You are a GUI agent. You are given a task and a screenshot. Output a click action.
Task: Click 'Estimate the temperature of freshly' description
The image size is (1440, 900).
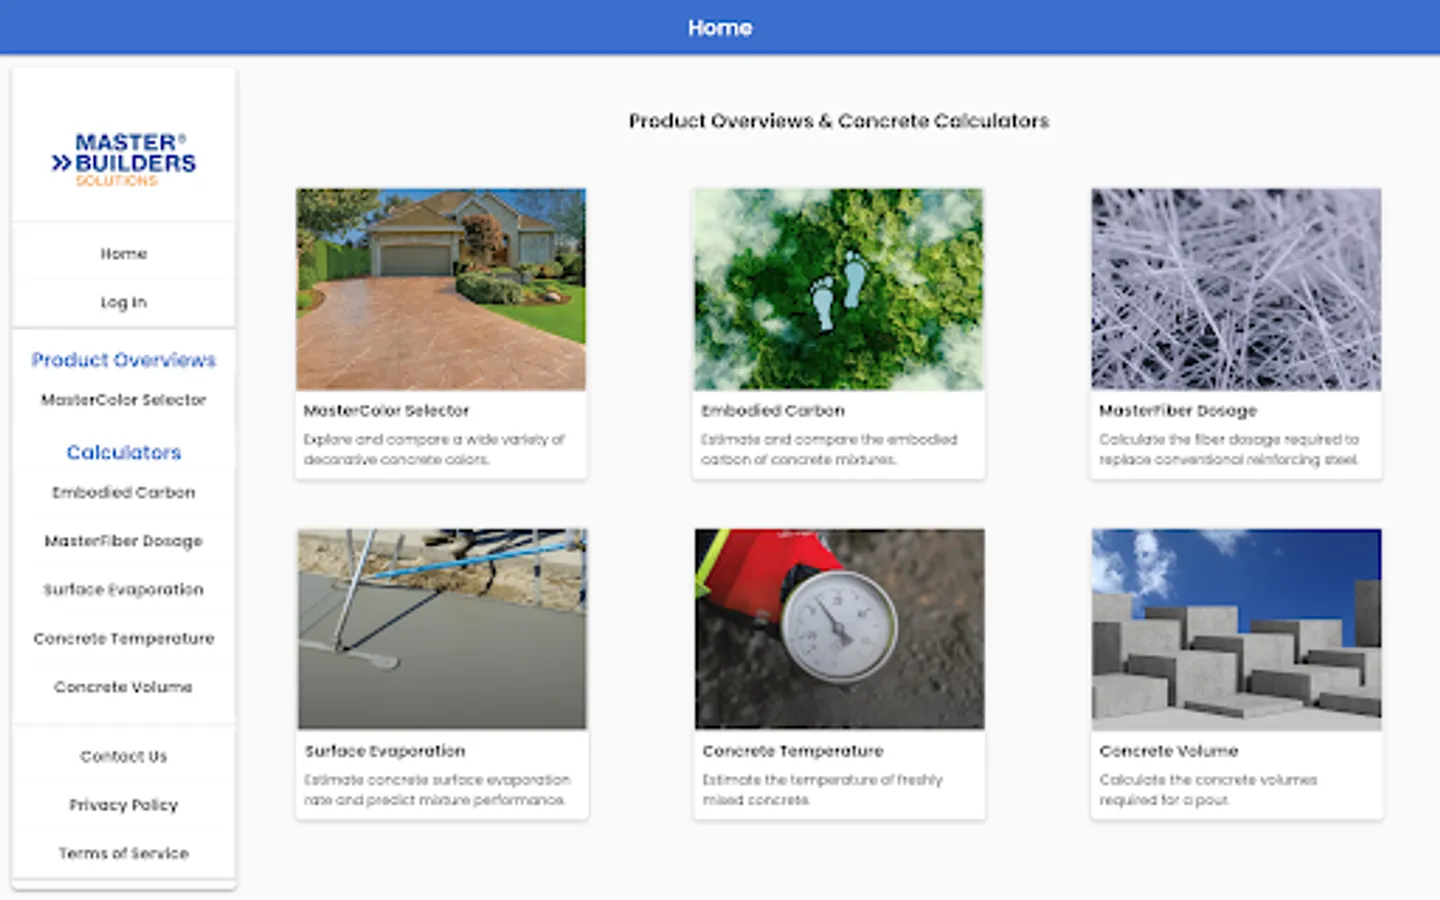coord(822,789)
